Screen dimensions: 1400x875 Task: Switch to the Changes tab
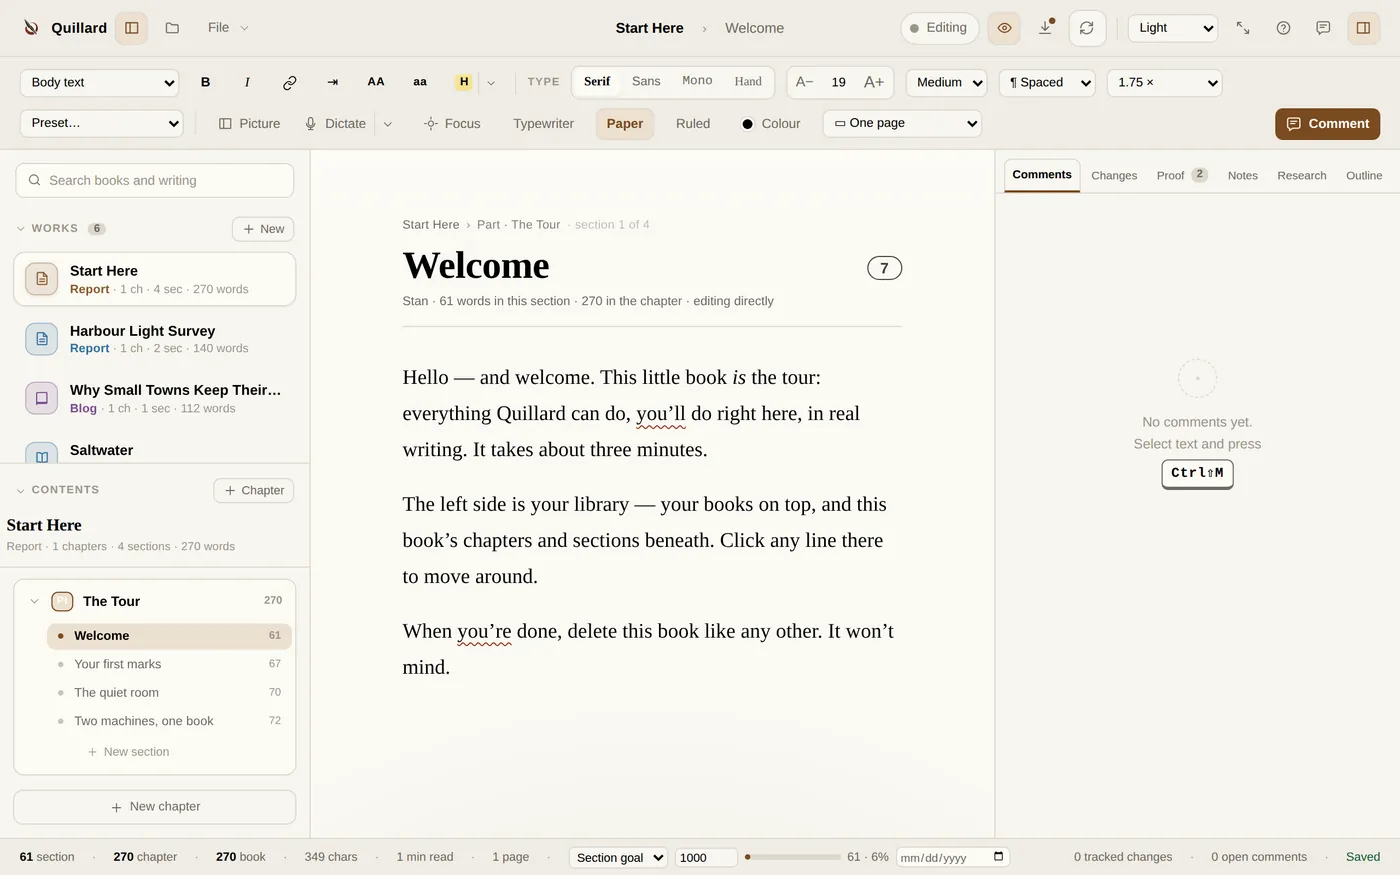[x=1114, y=175]
